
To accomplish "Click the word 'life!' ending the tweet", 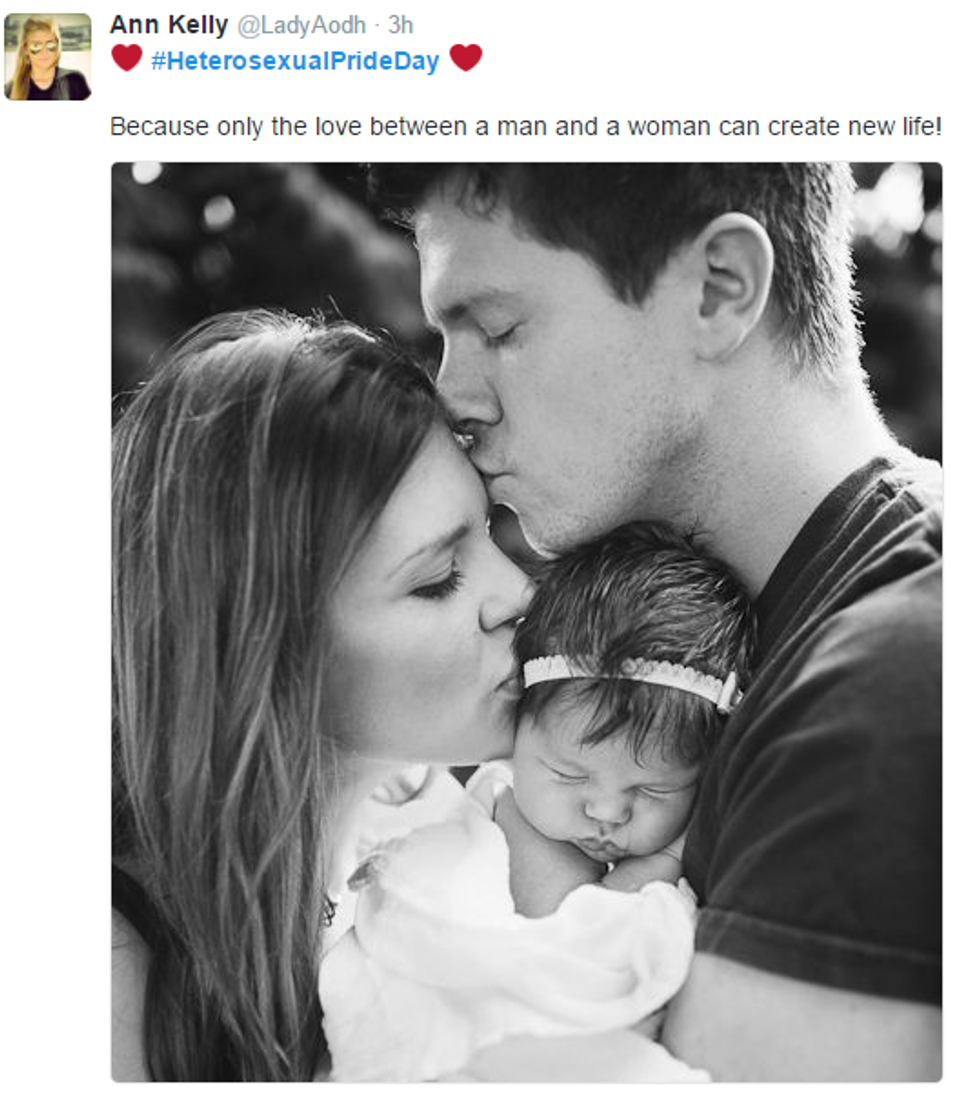I will pos(922,126).
